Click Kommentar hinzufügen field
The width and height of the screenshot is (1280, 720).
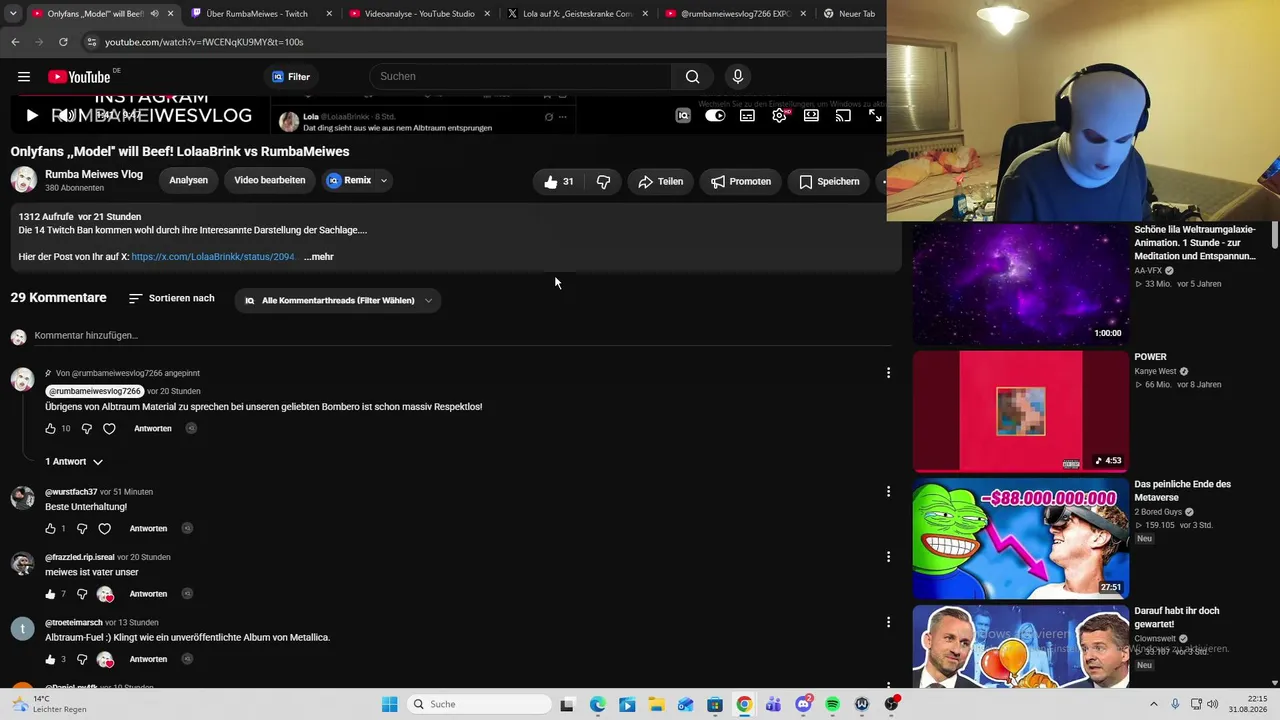(x=462, y=336)
